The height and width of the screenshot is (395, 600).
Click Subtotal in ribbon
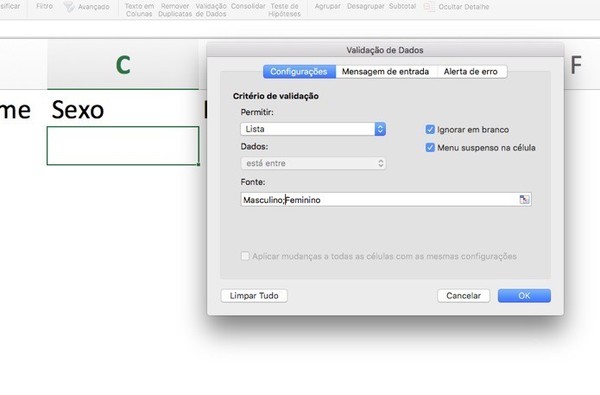(402, 7)
